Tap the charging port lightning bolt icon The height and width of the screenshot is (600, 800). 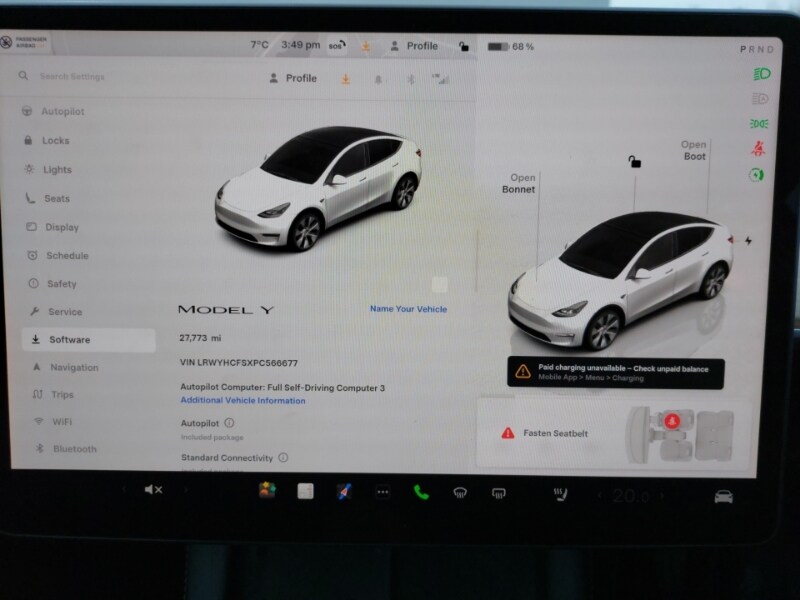click(746, 240)
